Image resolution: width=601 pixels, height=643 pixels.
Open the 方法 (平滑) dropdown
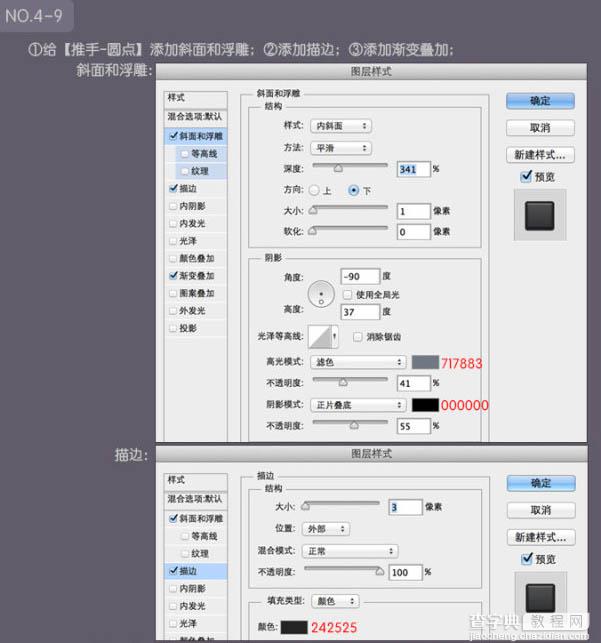point(341,148)
